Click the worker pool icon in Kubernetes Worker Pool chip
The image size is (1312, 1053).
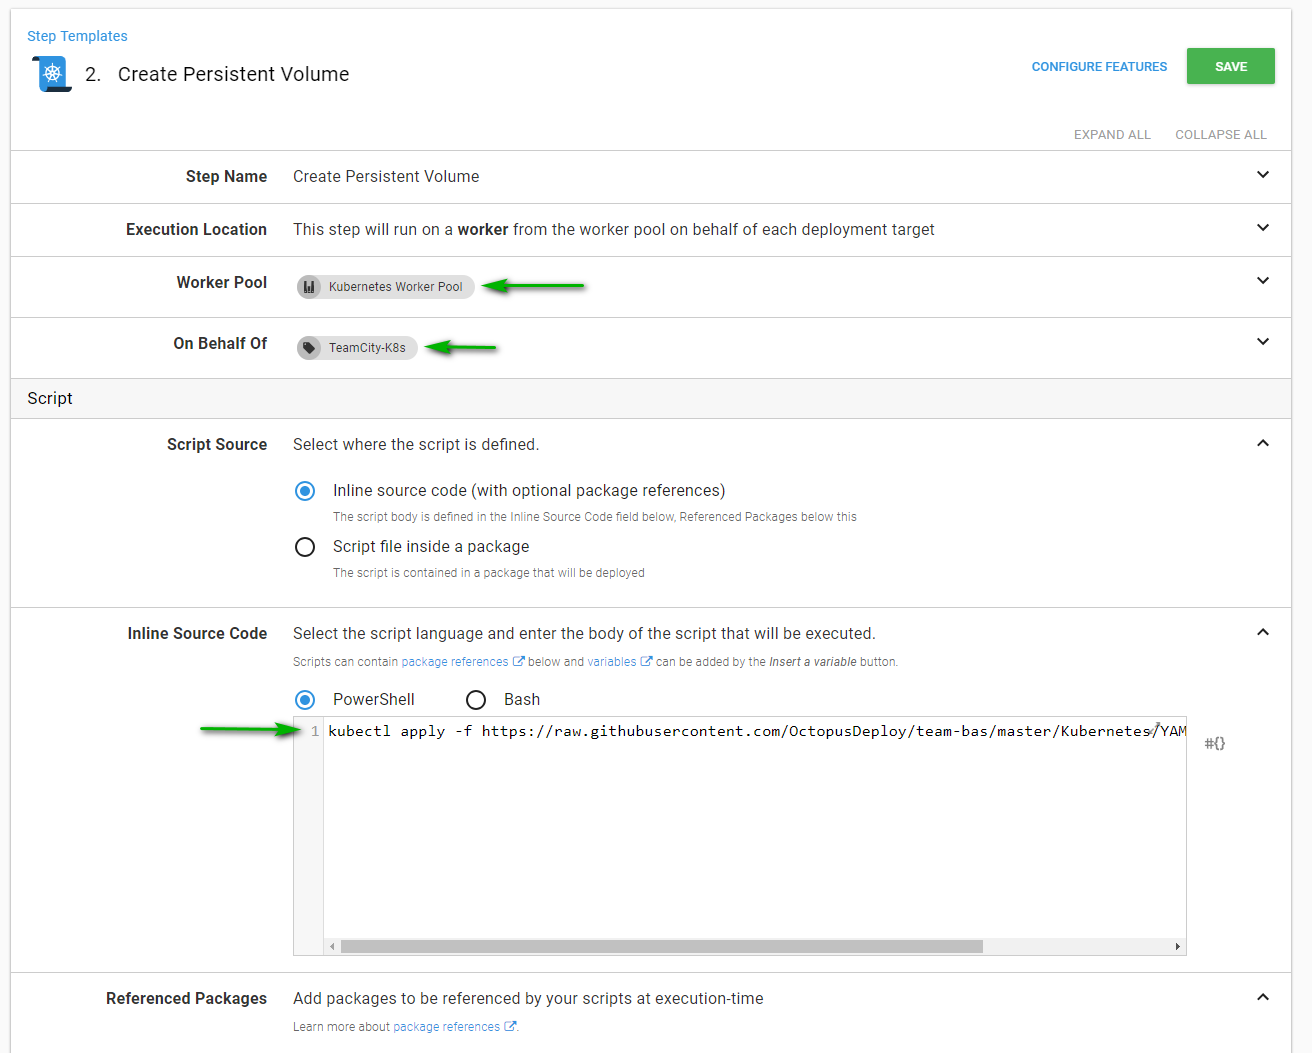309,287
